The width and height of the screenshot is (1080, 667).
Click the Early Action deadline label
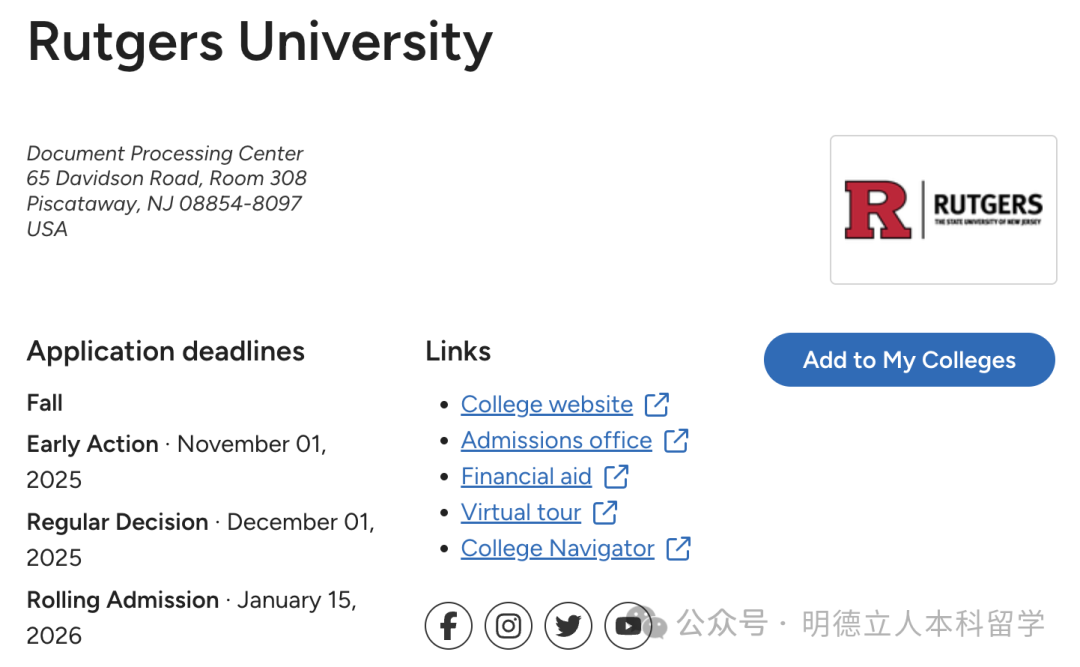(93, 444)
